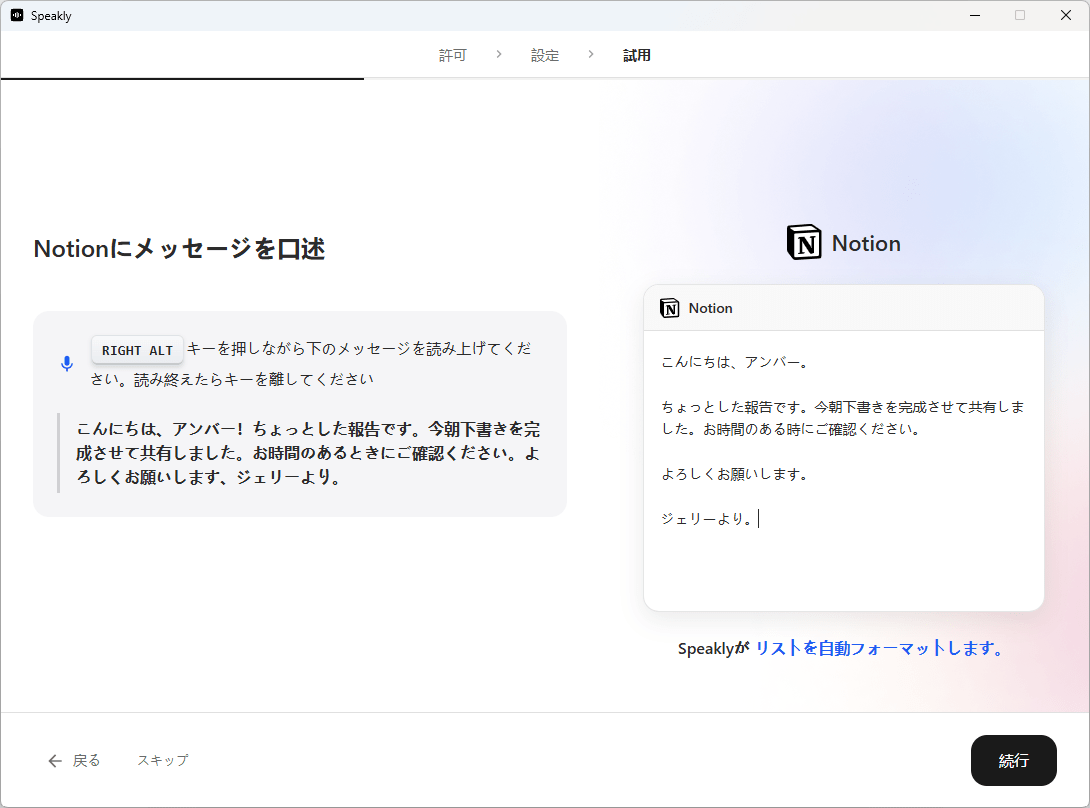Click the back arrow icon beside 戻る

55,761
